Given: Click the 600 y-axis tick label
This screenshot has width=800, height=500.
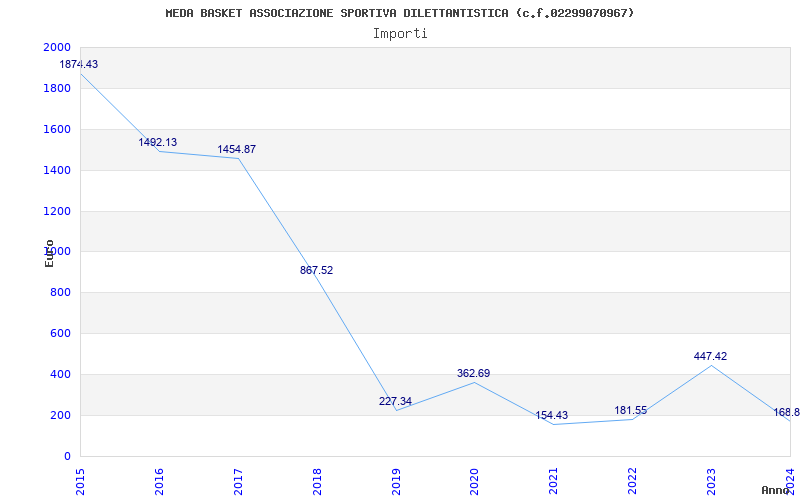Looking at the screenshot, I should [x=60, y=334].
